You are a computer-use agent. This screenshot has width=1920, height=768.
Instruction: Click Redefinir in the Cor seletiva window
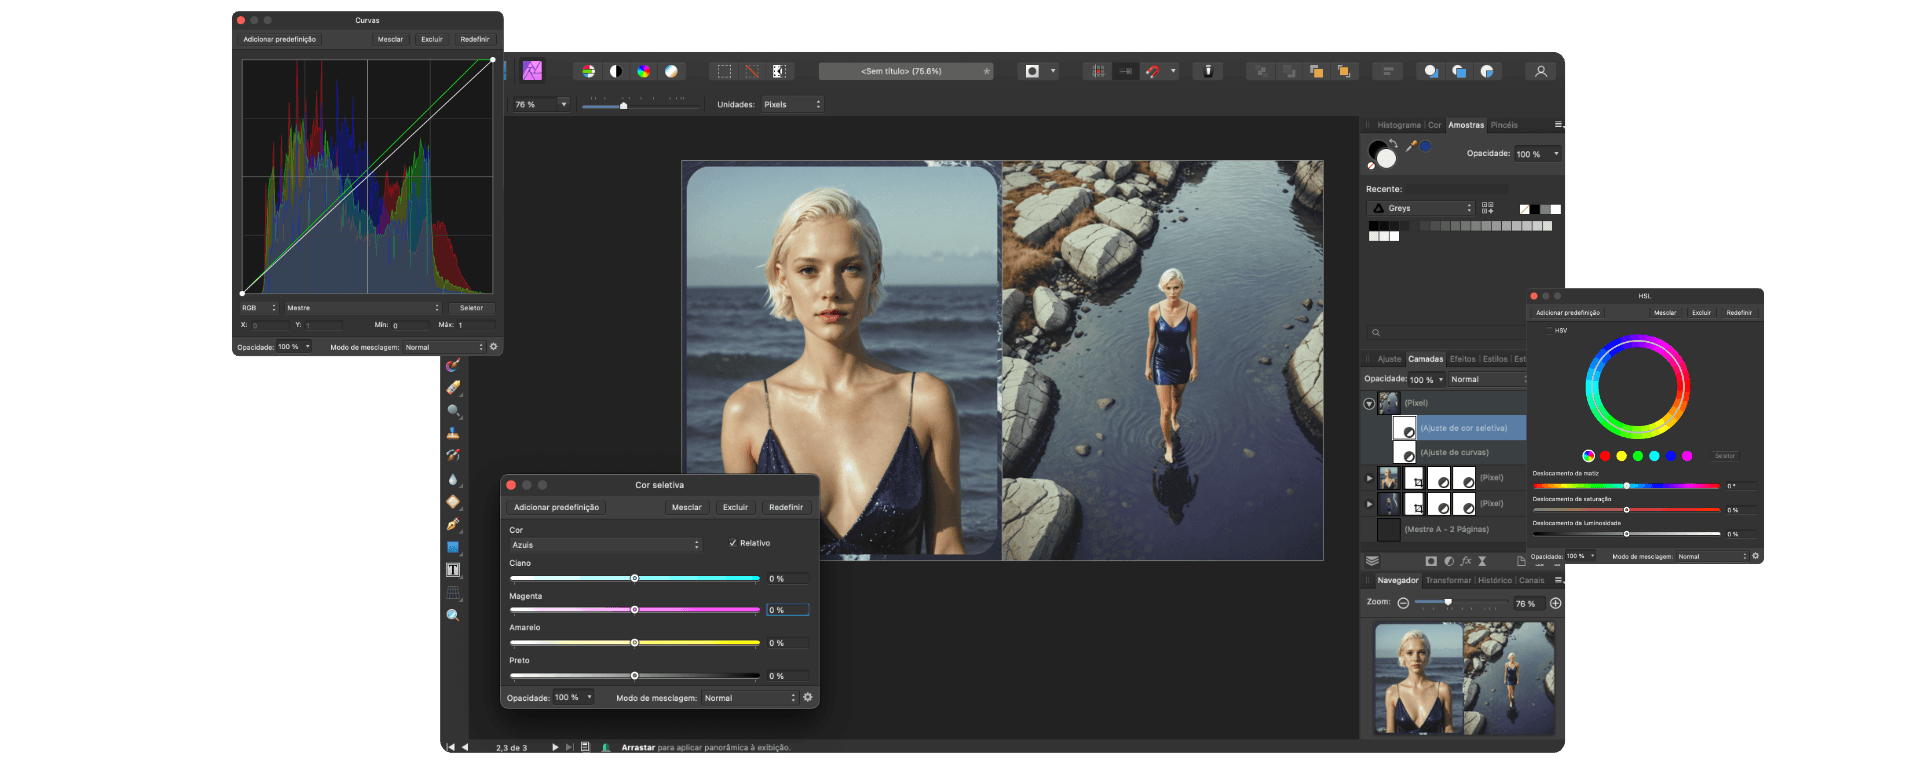(786, 507)
